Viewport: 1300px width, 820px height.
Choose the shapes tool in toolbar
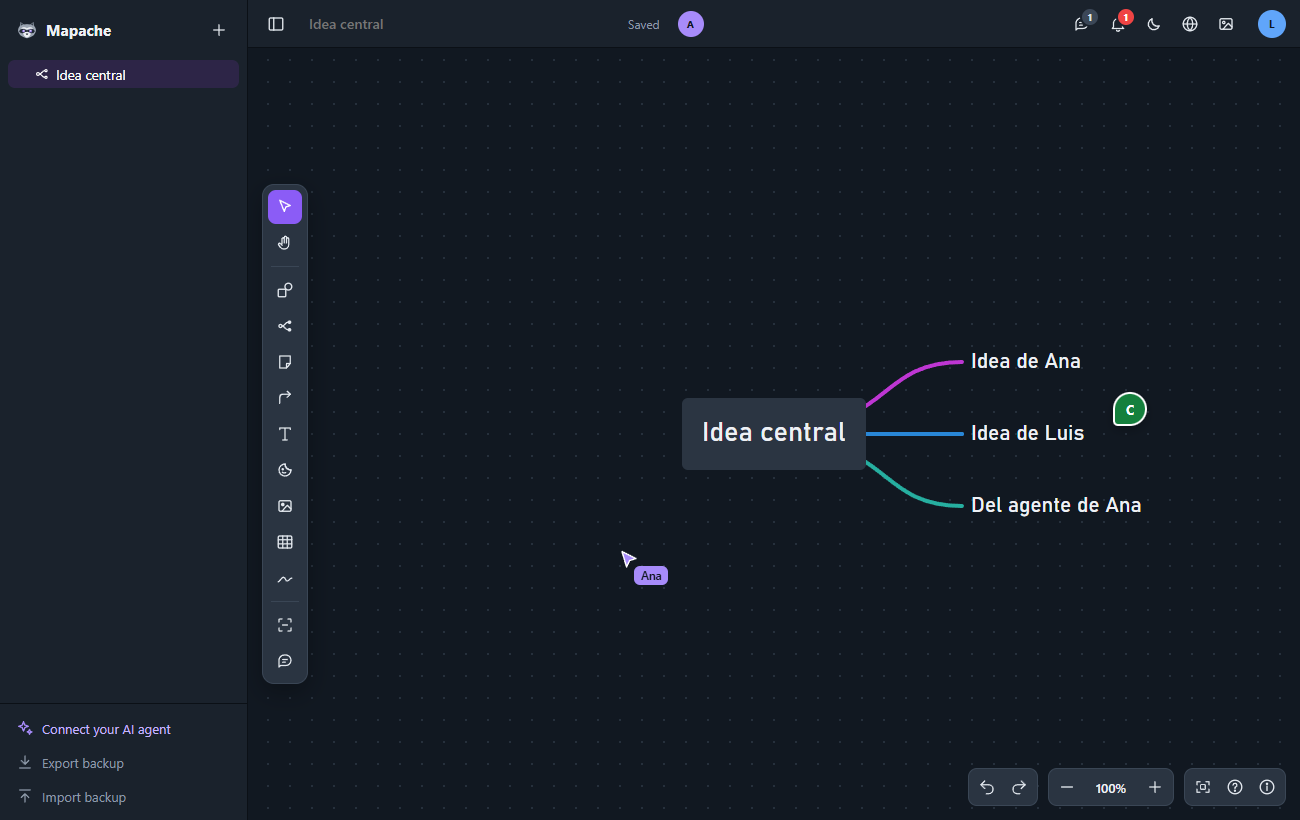pyautogui.click(x=285, y=290)
